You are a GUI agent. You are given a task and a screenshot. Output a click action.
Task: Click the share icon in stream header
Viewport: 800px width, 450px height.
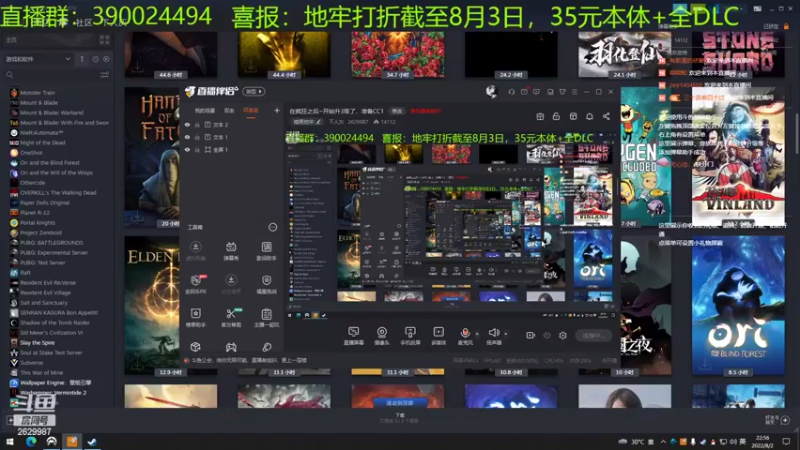click(606, 116)
